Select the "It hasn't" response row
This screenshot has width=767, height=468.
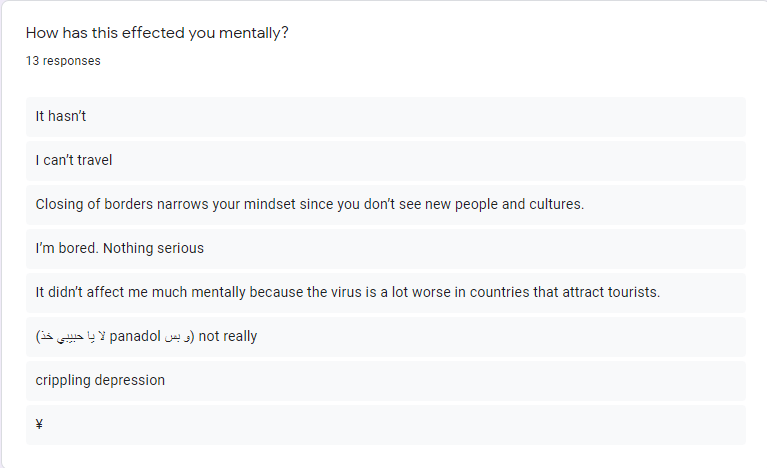[x=385, y=117]
